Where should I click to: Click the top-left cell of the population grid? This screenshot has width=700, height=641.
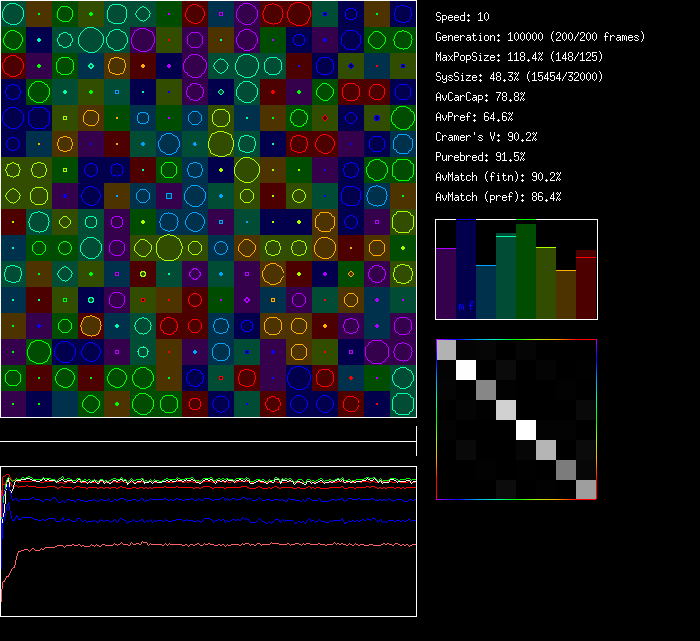tap(13, 13)
